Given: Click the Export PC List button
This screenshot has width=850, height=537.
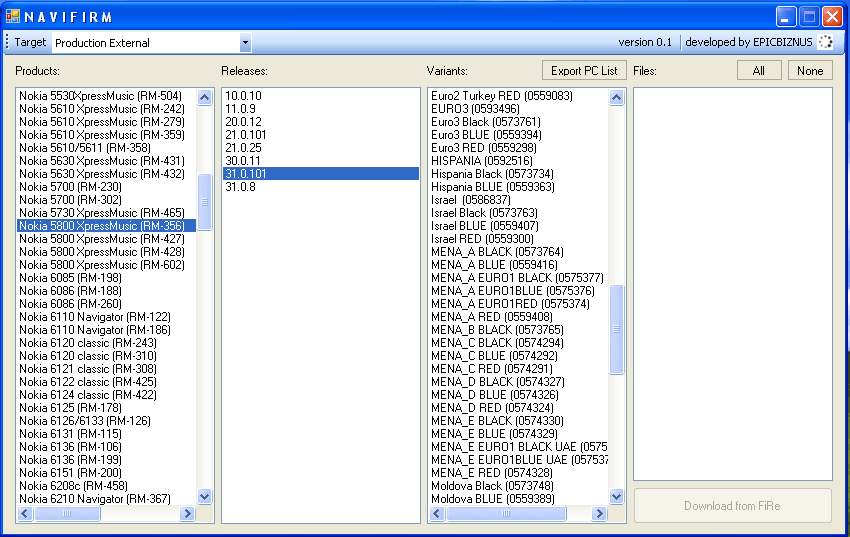Looking at the screenshot, I should (584, 70).
